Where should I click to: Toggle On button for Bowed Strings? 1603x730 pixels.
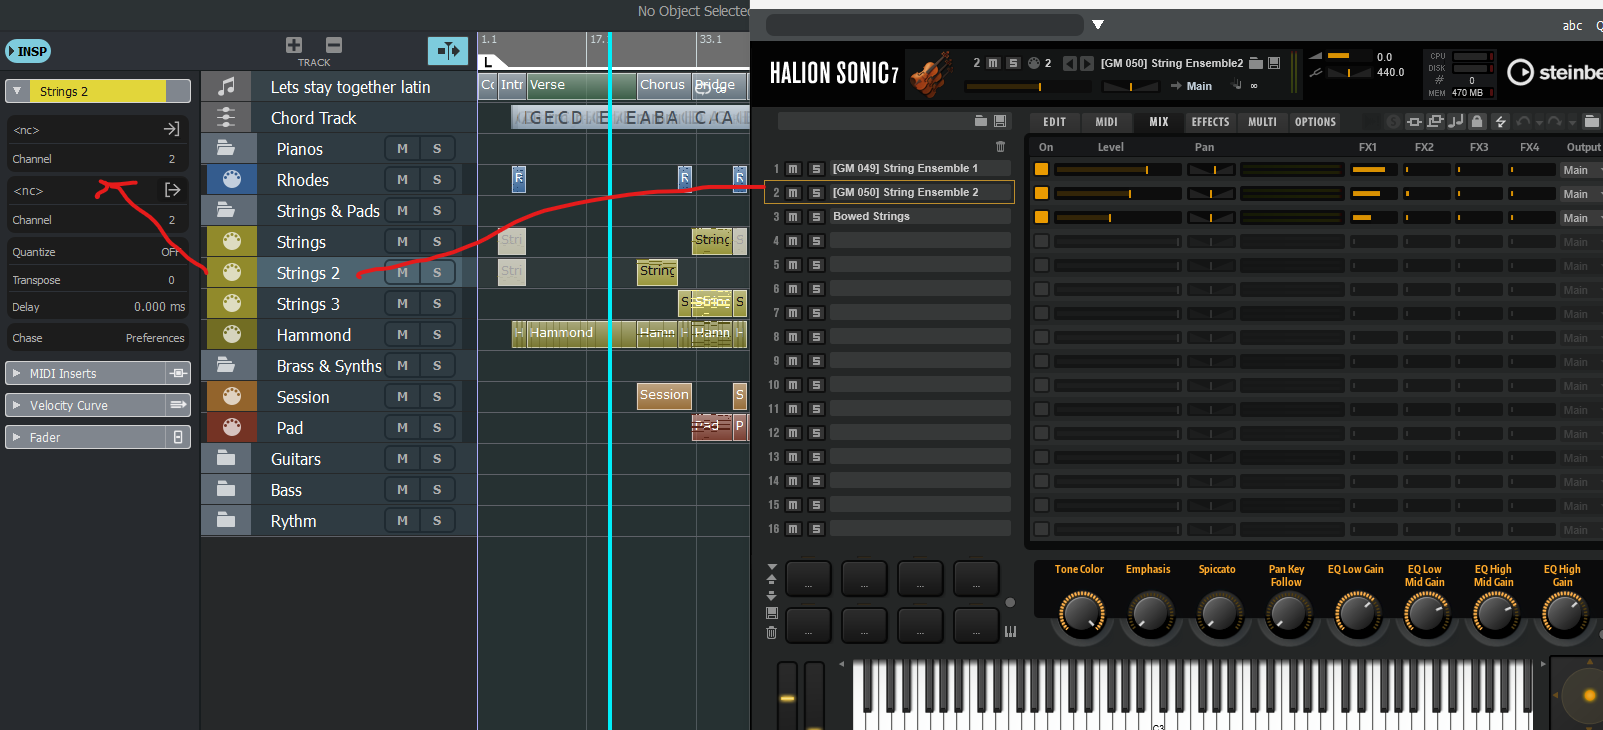pyautogui.click(x=1041, y=217)
